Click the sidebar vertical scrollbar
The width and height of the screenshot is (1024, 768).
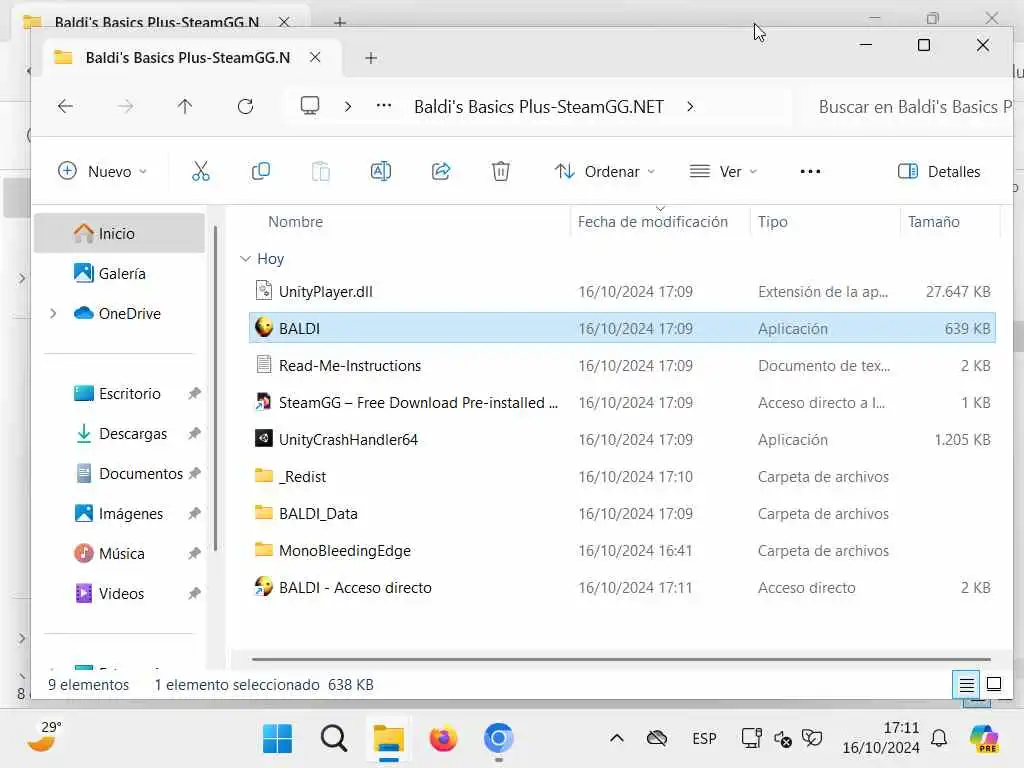(x=215, y=388)
